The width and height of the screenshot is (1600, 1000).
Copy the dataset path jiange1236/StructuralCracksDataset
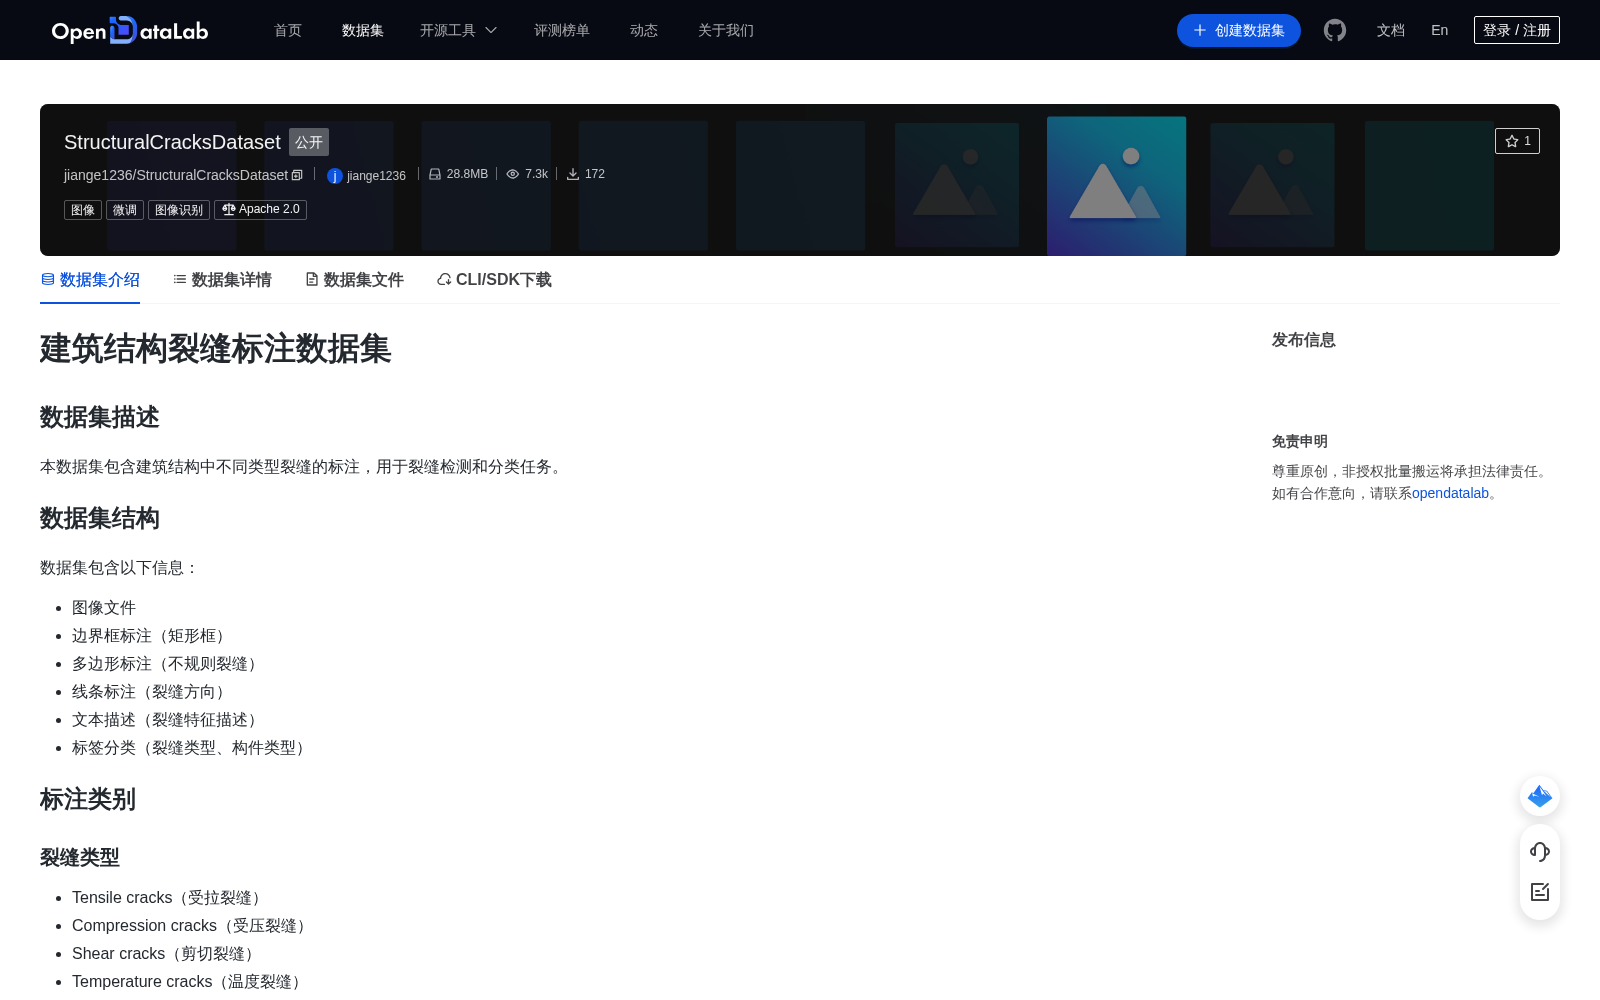[x=297, y=175]
